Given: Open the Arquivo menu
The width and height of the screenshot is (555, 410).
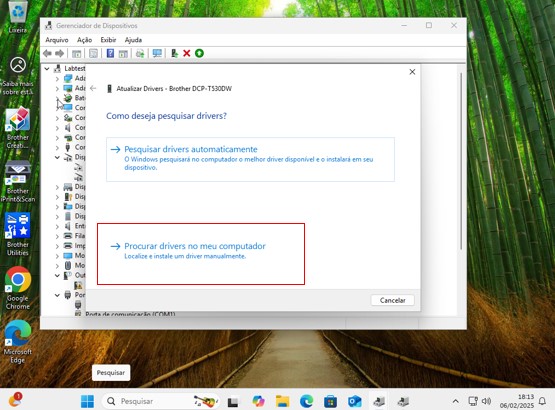Looking at the screenshot, I should coord(57,40).
